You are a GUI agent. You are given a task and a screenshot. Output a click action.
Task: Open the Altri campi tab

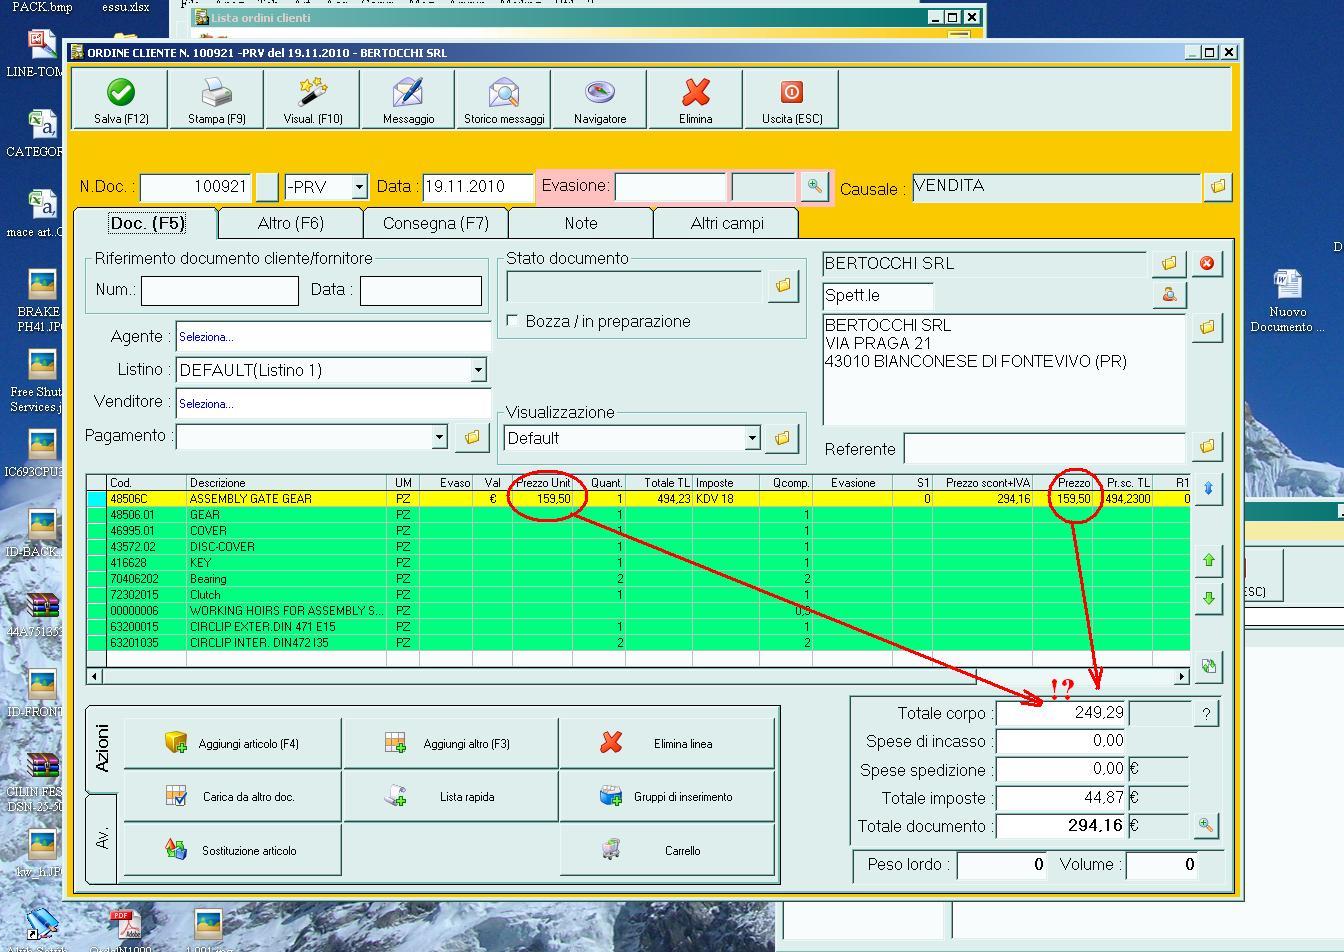(726, 223)
